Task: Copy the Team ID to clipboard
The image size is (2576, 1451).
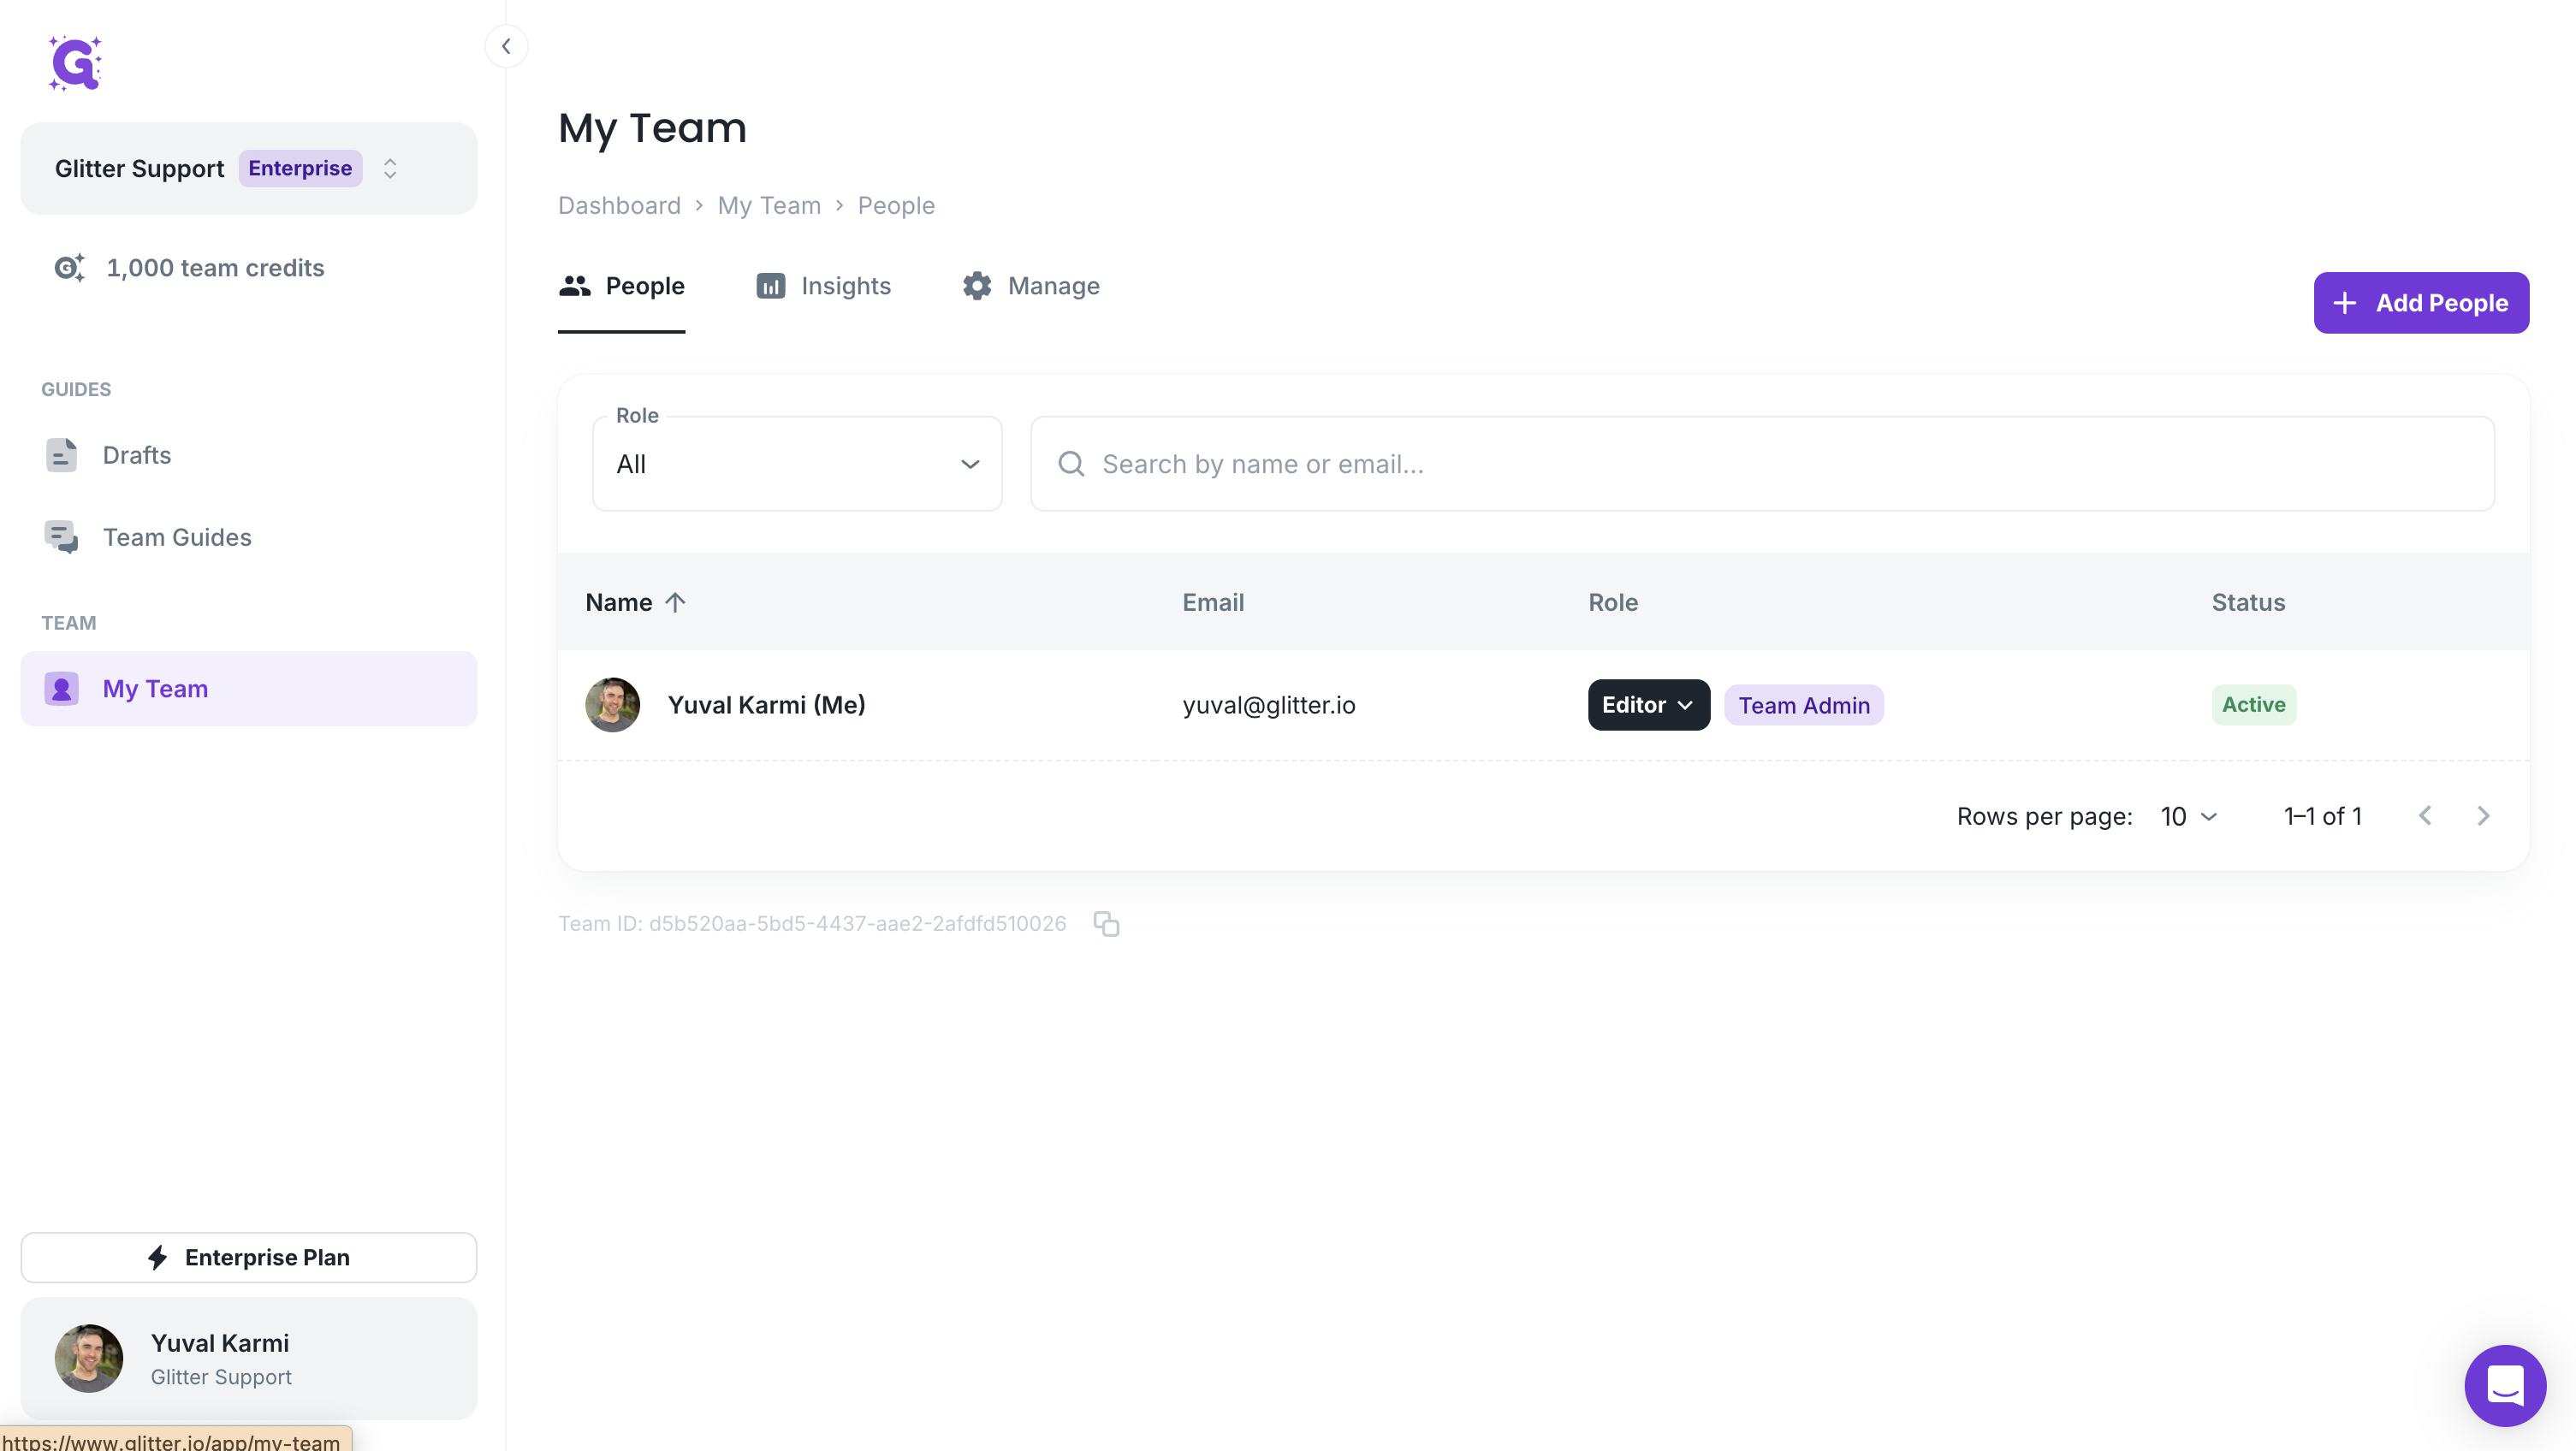Action: pyautogui.click(x=1106, y=924)
